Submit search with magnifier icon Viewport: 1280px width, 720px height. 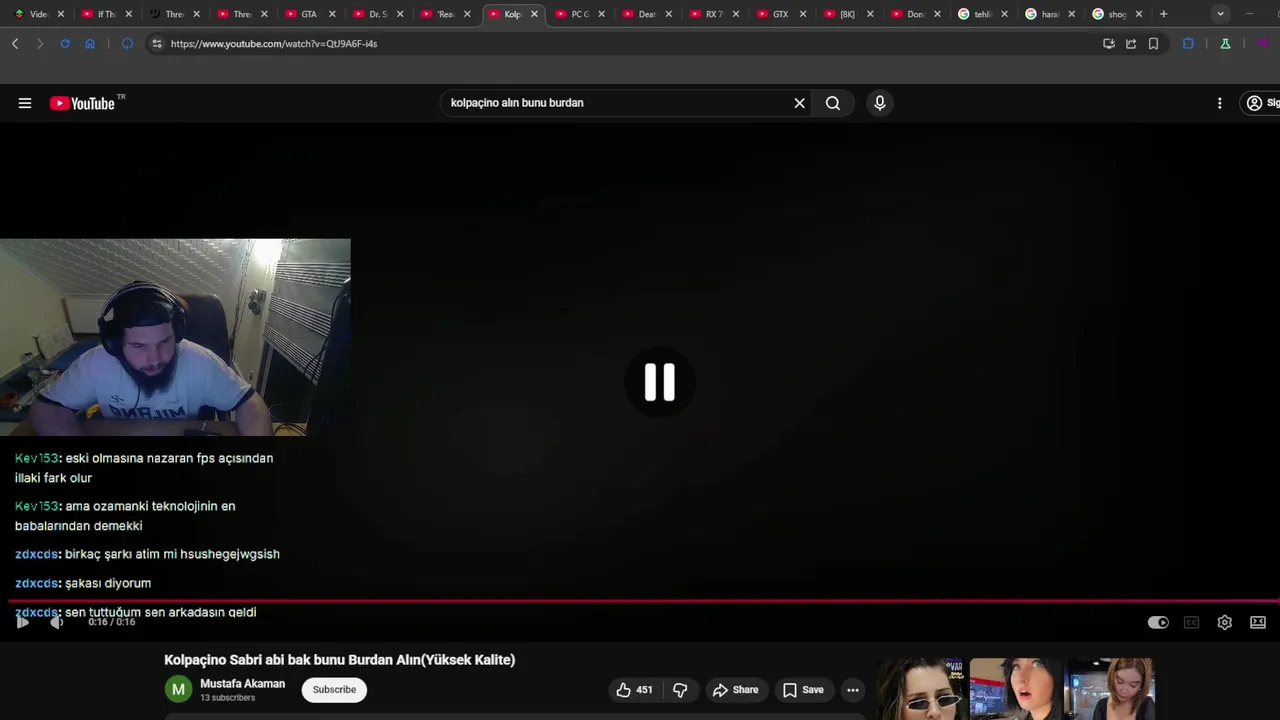(x=833, y=103)
